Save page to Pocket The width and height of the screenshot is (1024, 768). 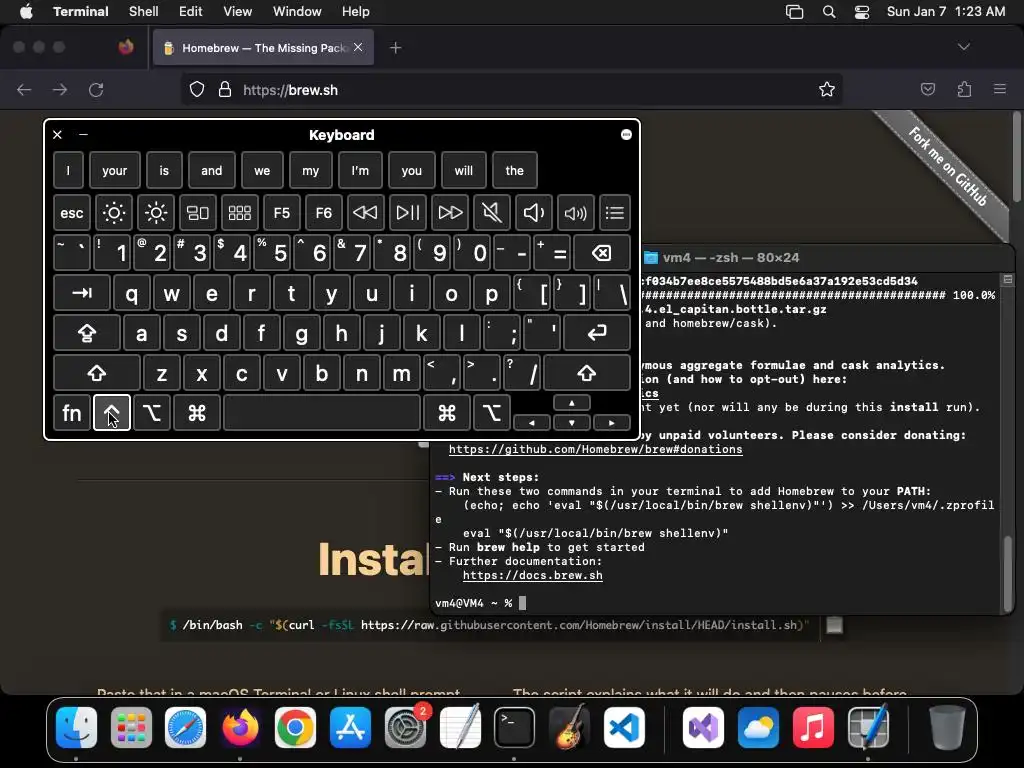click(x=928, y=89)
